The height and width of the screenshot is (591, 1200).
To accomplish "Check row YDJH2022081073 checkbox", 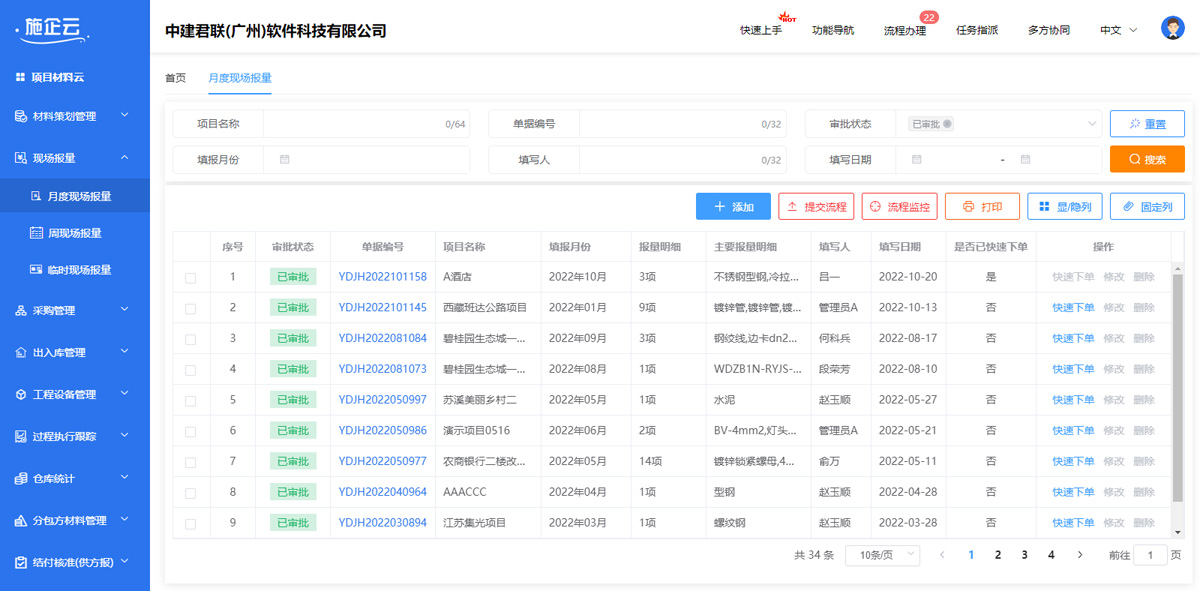I will (190, 370).
